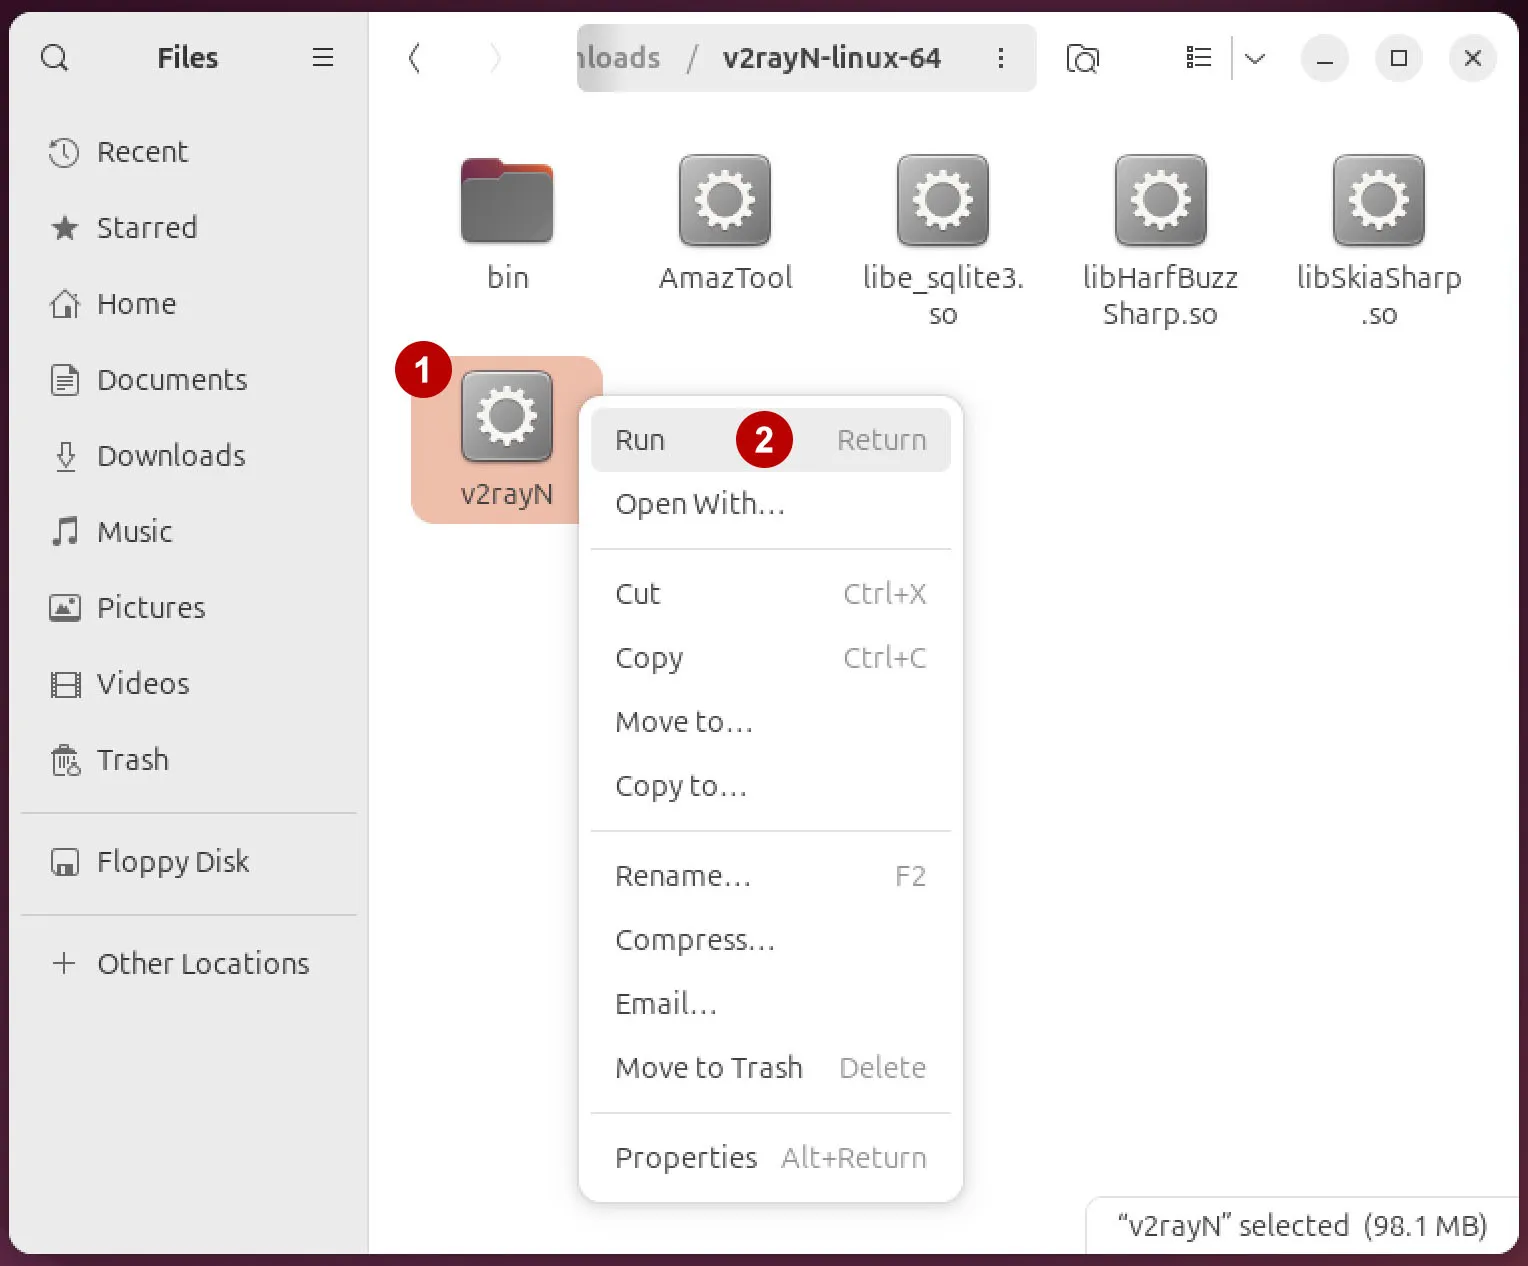Open the Starred sidebar label

point(147,228)
